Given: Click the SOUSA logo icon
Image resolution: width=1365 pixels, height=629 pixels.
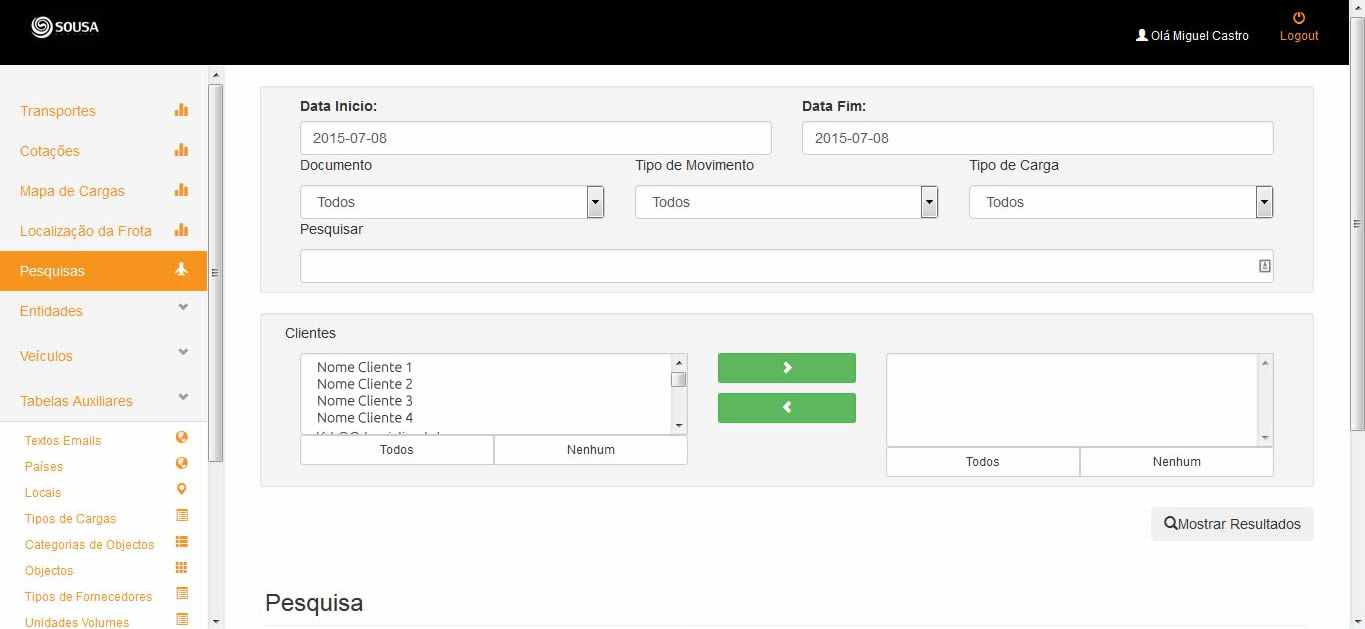Looking at the screenshot, I should pos(42,27).
